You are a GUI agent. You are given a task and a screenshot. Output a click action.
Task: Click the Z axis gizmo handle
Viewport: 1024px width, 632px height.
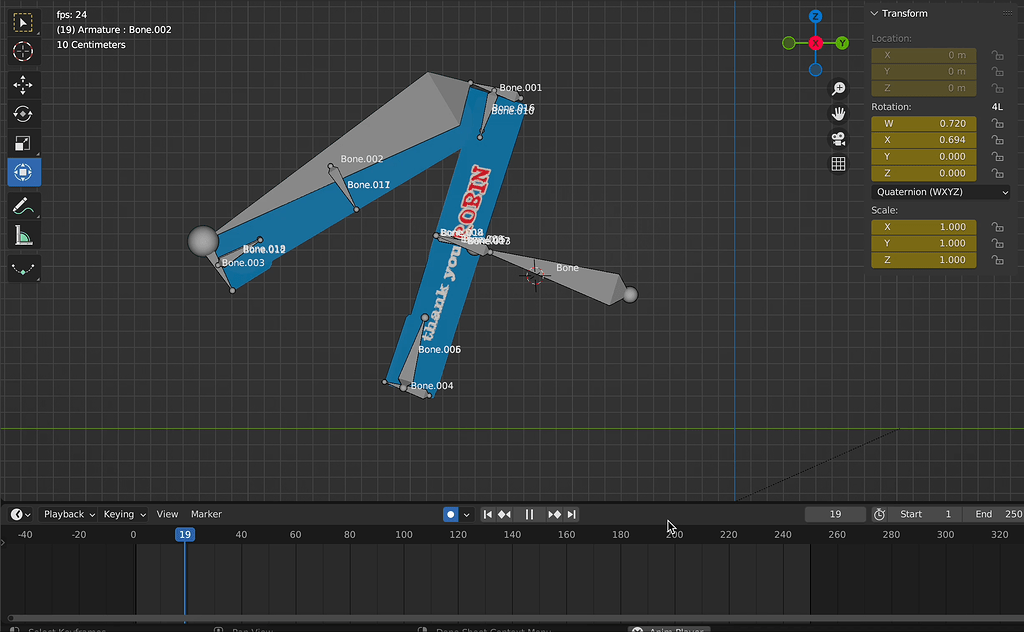pos(816,16)
